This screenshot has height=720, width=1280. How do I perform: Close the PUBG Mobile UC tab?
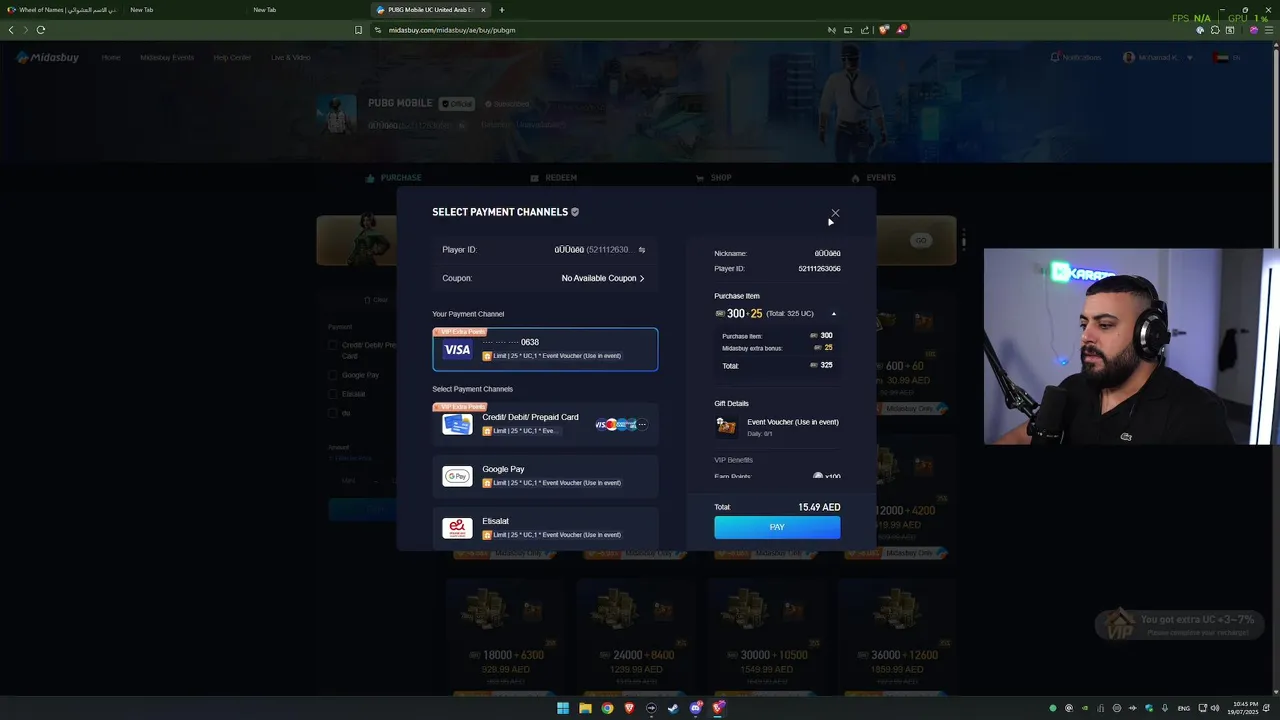(484, 10)
